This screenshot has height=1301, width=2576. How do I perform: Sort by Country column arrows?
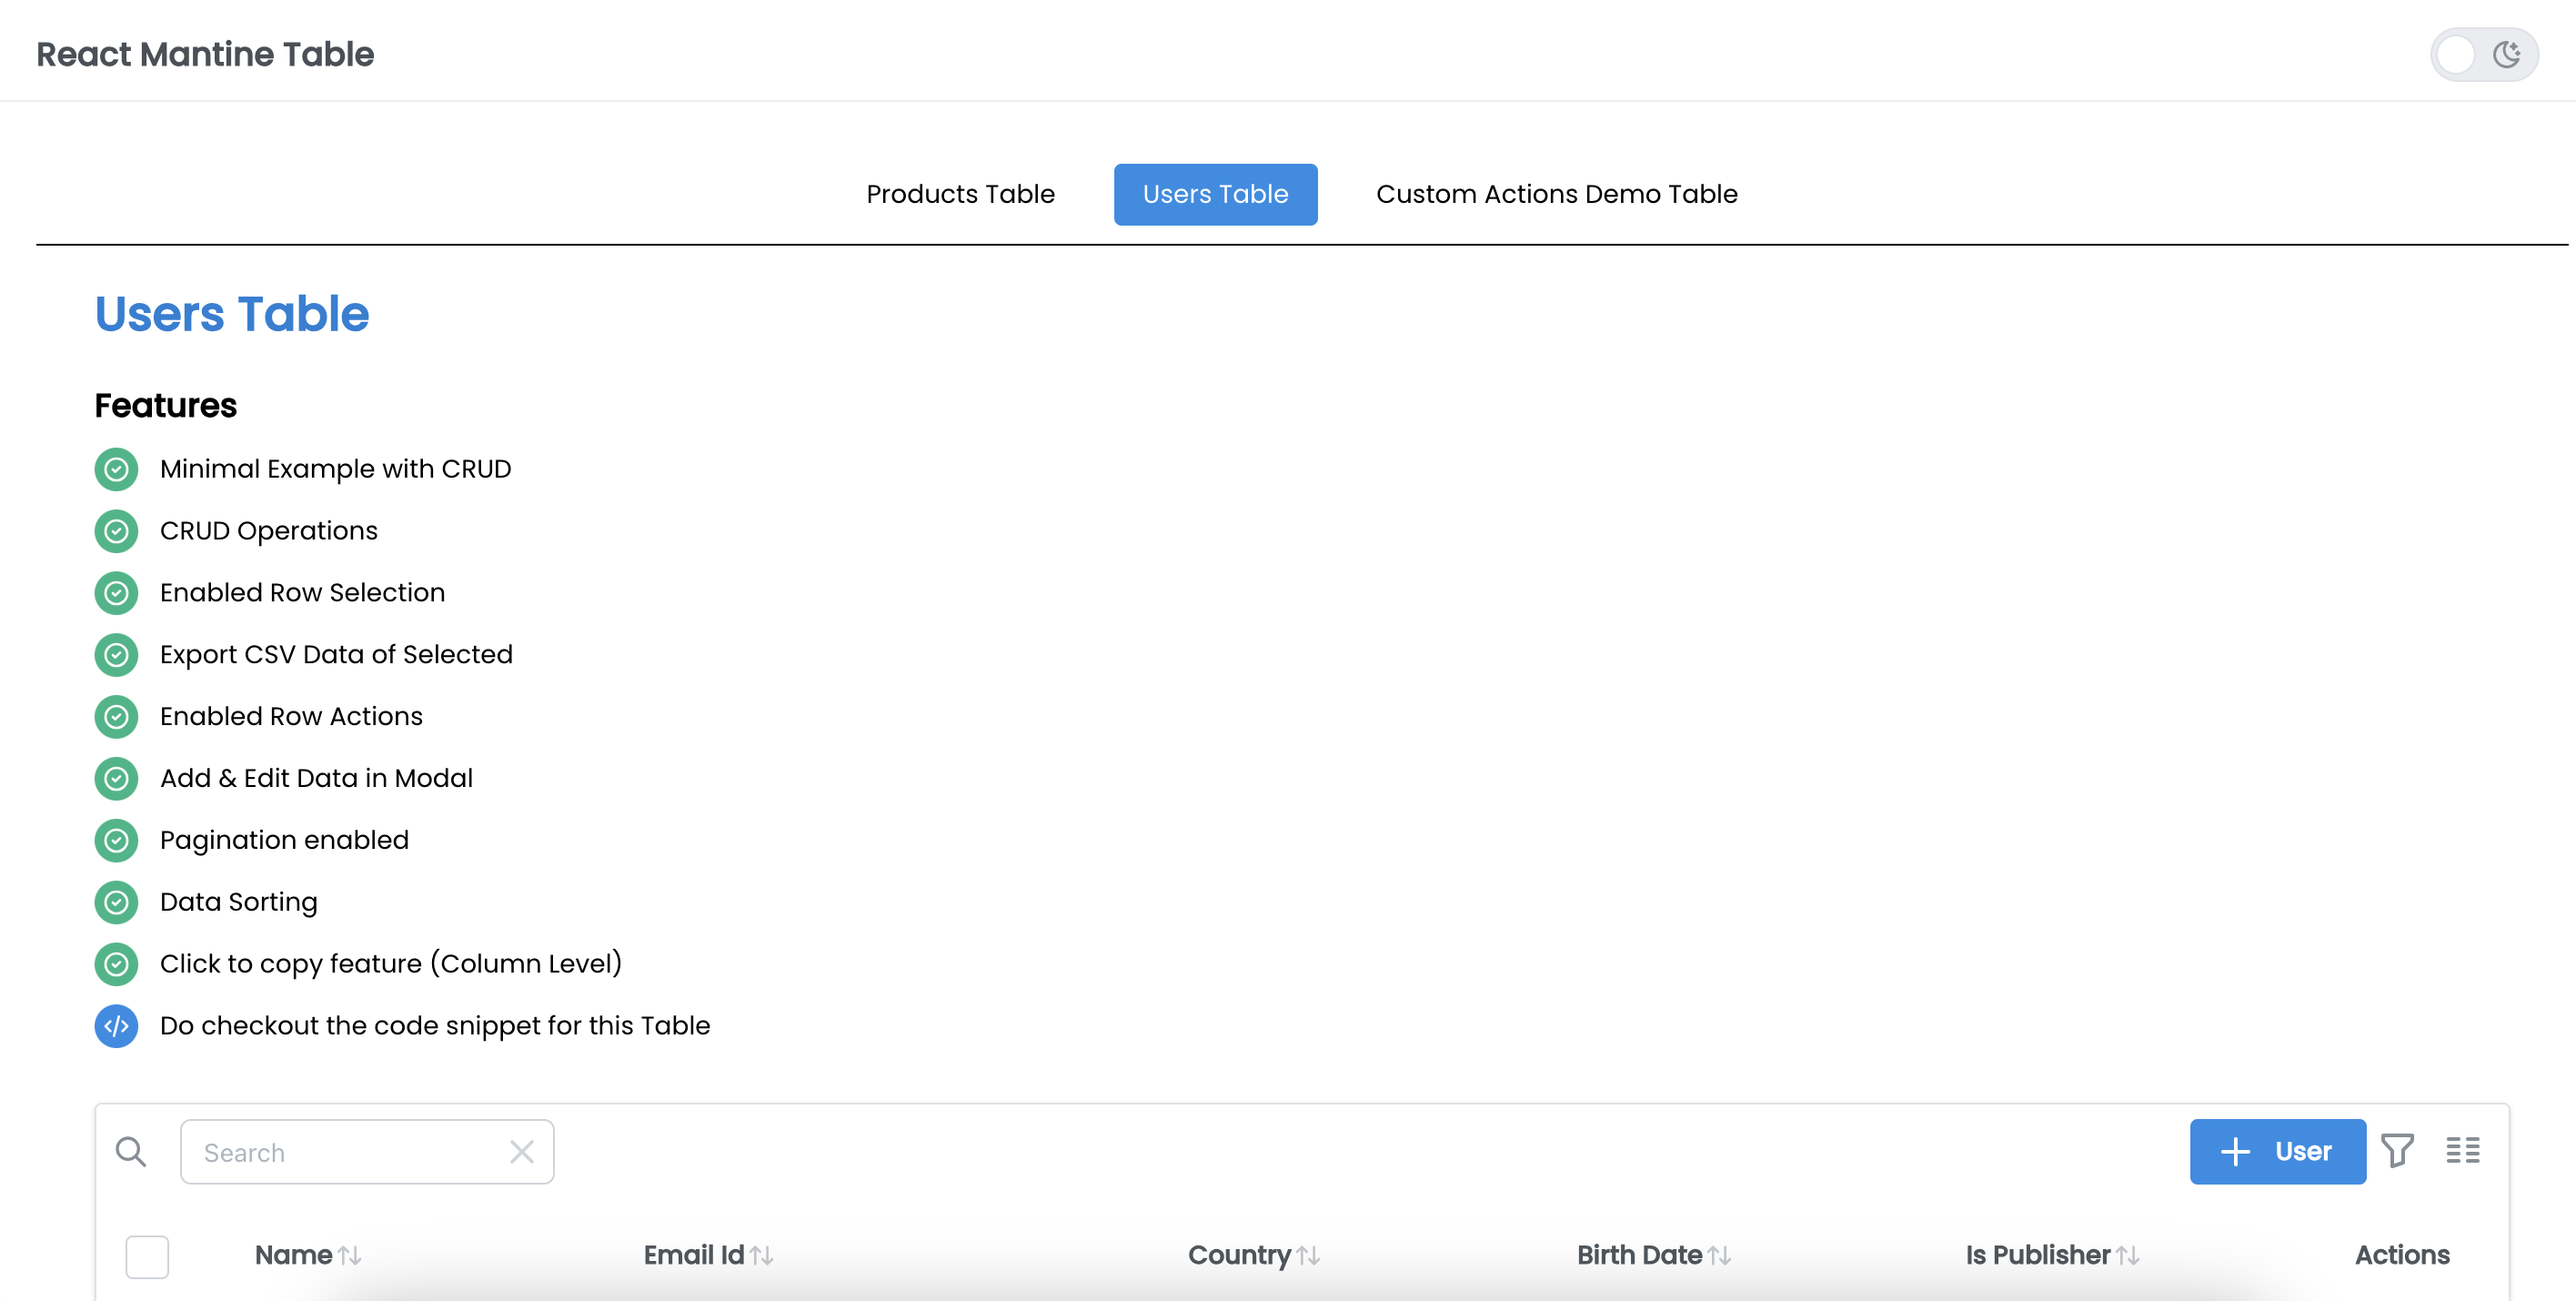(x=1308, y=1255)
